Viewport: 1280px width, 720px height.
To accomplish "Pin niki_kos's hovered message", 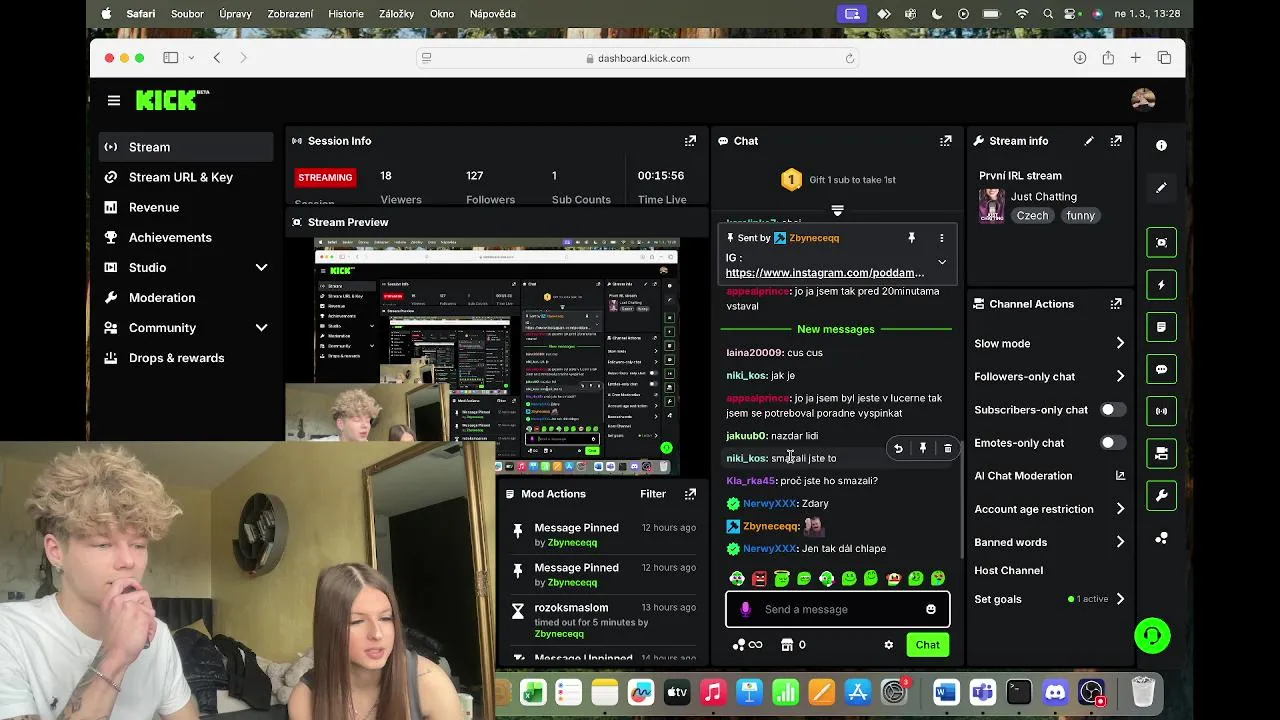I will [x=923, y=449].
